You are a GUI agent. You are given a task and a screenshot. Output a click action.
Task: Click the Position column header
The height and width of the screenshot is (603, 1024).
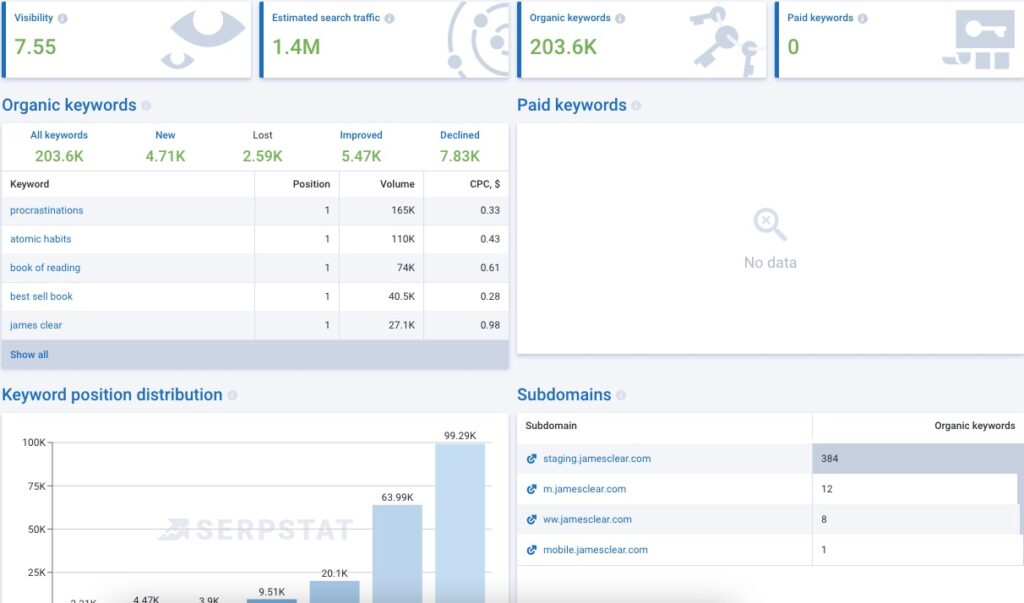[312, 184]
